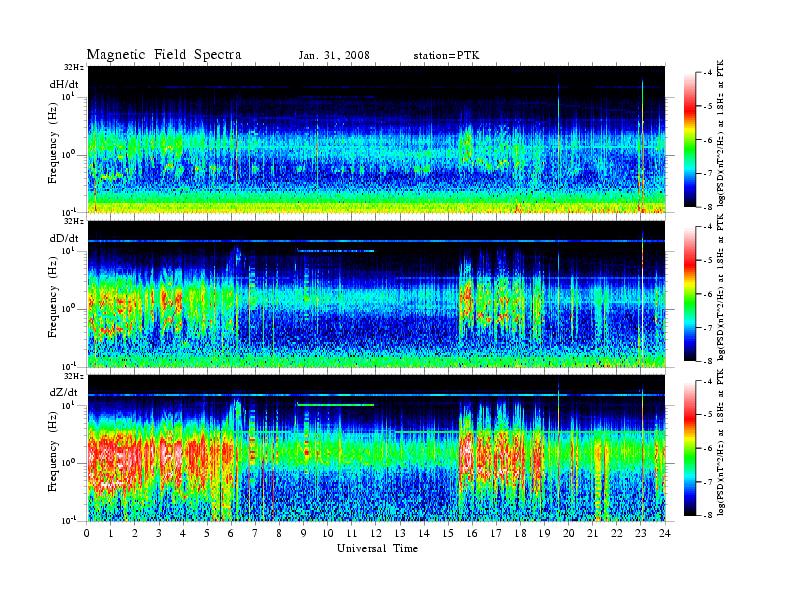The width and height of the screenshot is (792, 612).
Task: Click the "32Hz" tick above the dH/dt label
Action: click(x=74, y=67)
